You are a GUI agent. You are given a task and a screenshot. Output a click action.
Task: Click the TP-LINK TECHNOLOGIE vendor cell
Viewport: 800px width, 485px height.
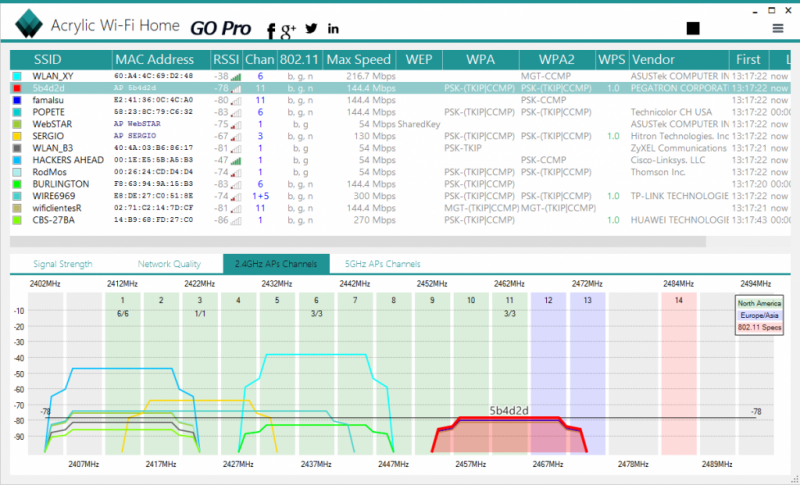pos(679,196)
